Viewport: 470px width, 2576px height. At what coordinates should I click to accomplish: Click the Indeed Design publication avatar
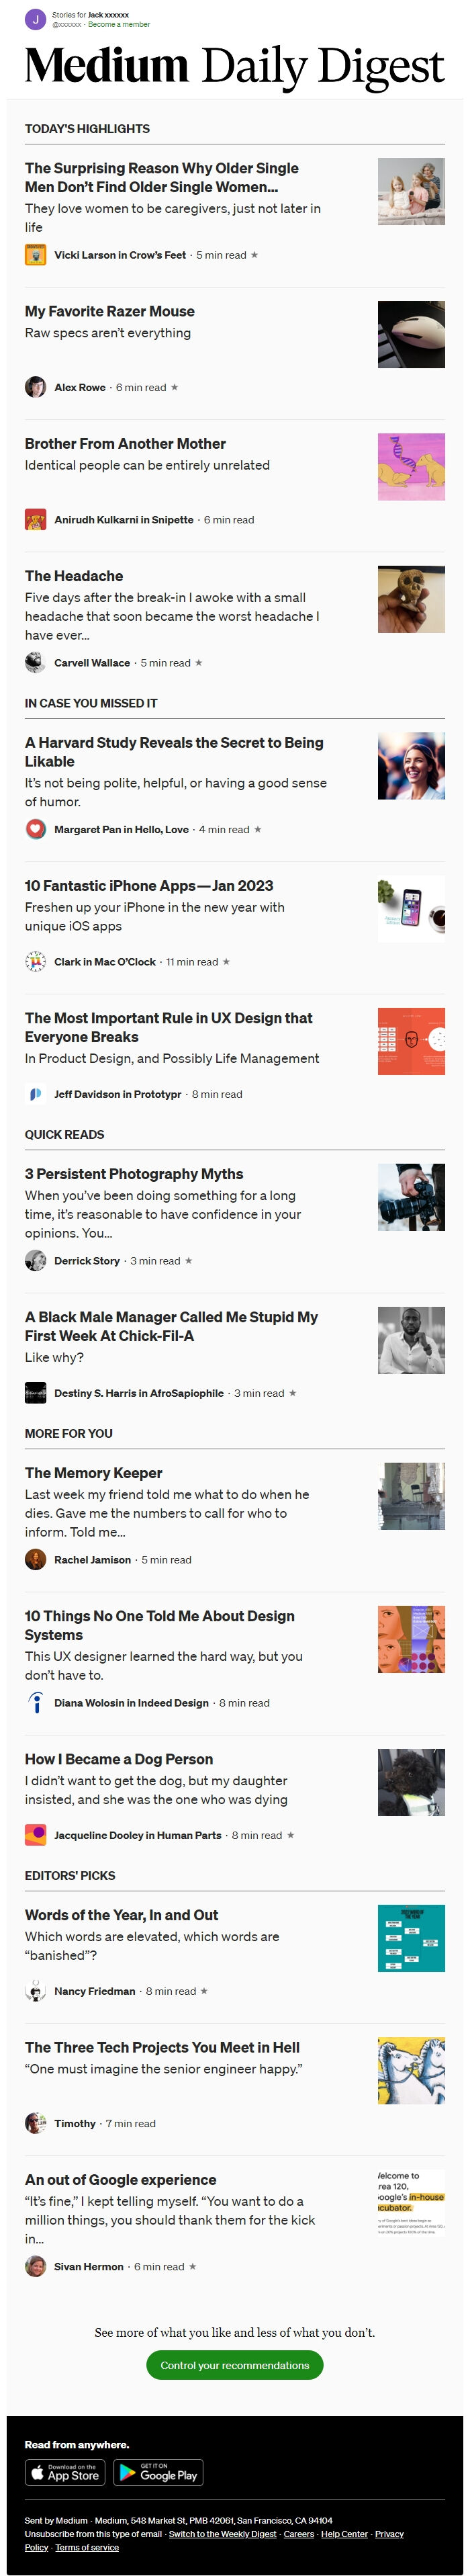coord(35,1703)
